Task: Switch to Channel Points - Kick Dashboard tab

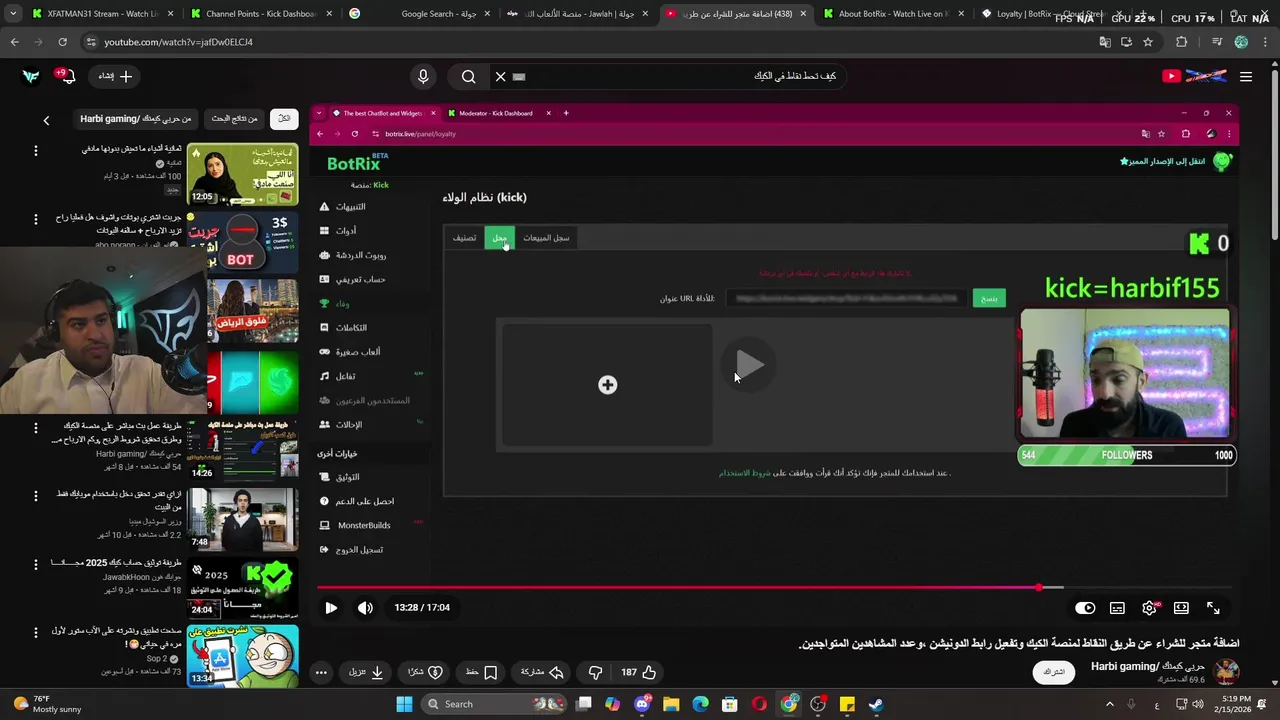Action: click(260, 14)
